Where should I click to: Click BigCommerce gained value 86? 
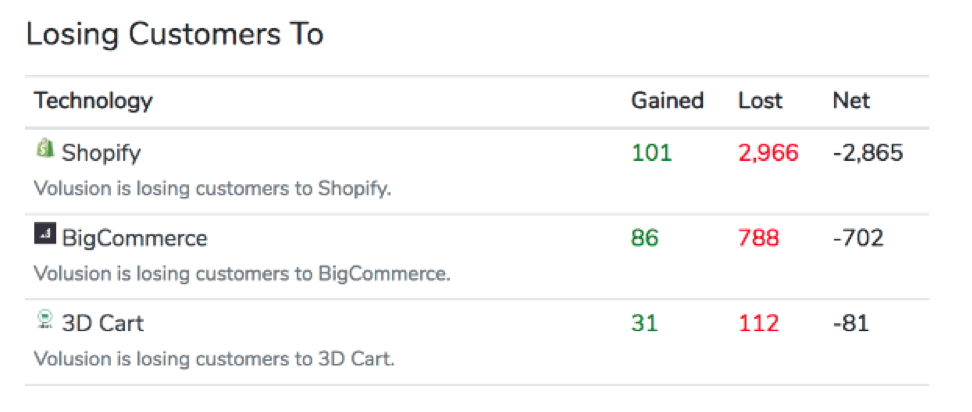[645, 238]
